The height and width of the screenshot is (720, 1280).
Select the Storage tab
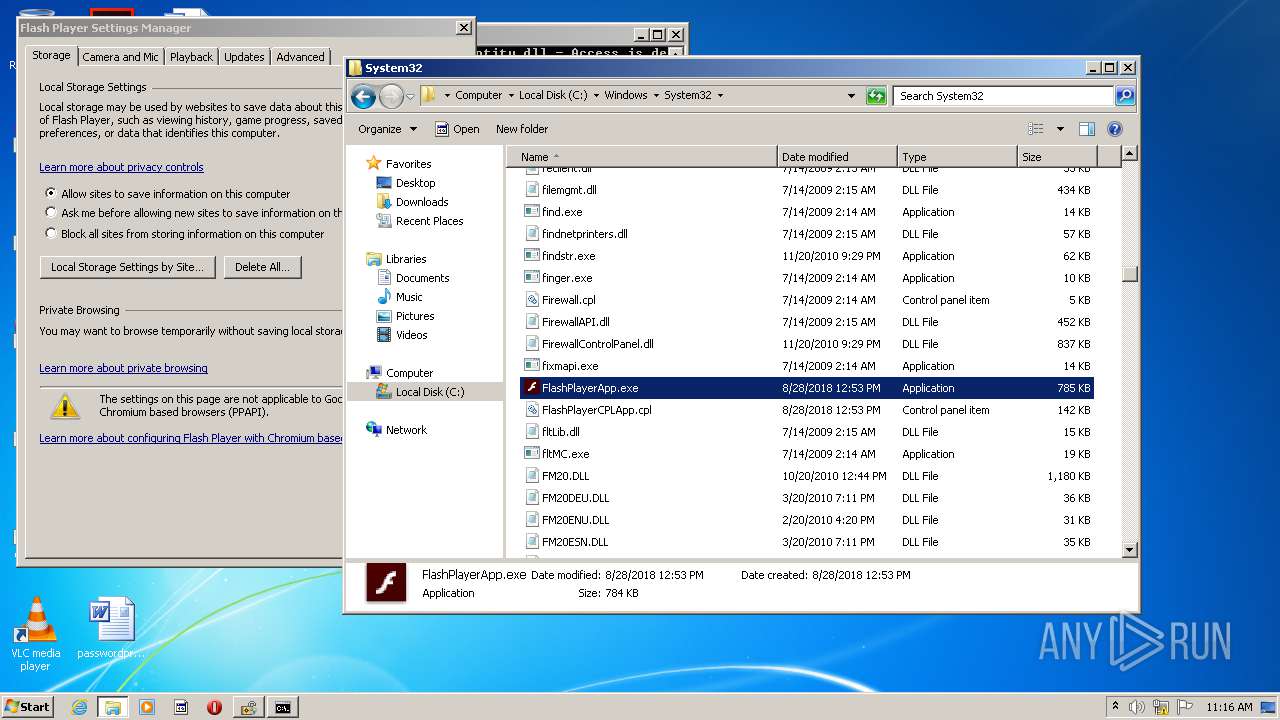tap(51, 55)
